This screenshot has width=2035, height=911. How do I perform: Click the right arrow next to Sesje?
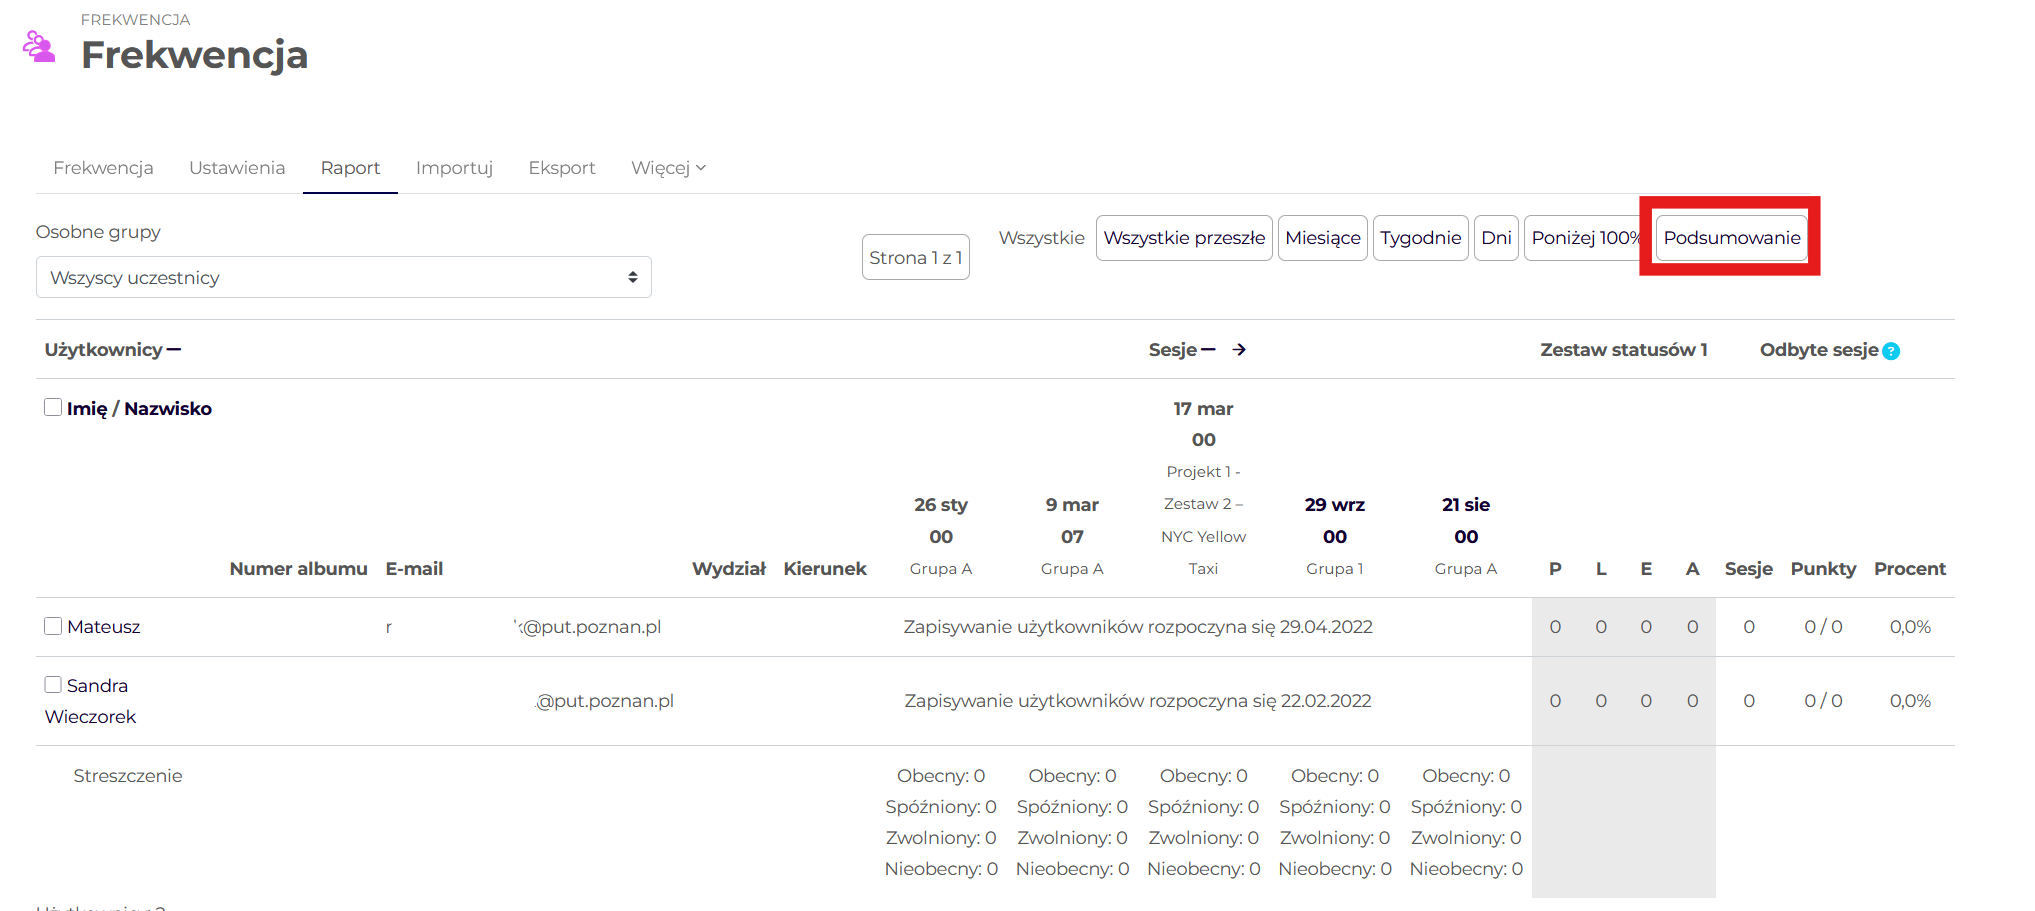[x=1239, y=350]
